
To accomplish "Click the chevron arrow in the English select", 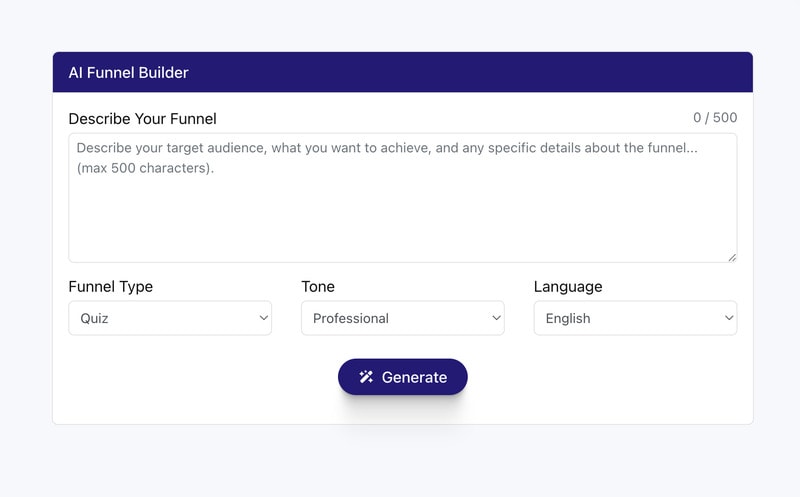I will point(729,318).
